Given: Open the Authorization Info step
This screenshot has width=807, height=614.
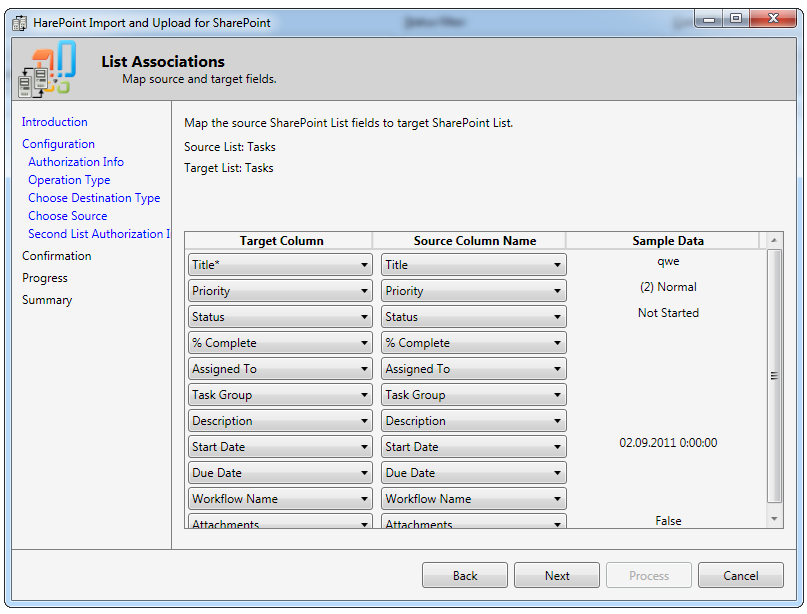Looking at the screenshot, I should click(x=76, y=162).
